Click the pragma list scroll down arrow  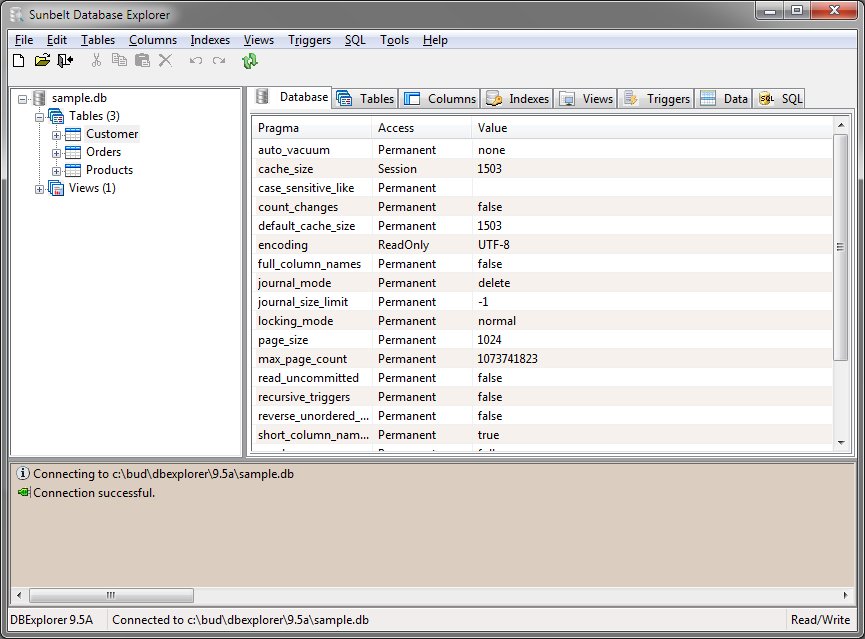click(841, 443)
